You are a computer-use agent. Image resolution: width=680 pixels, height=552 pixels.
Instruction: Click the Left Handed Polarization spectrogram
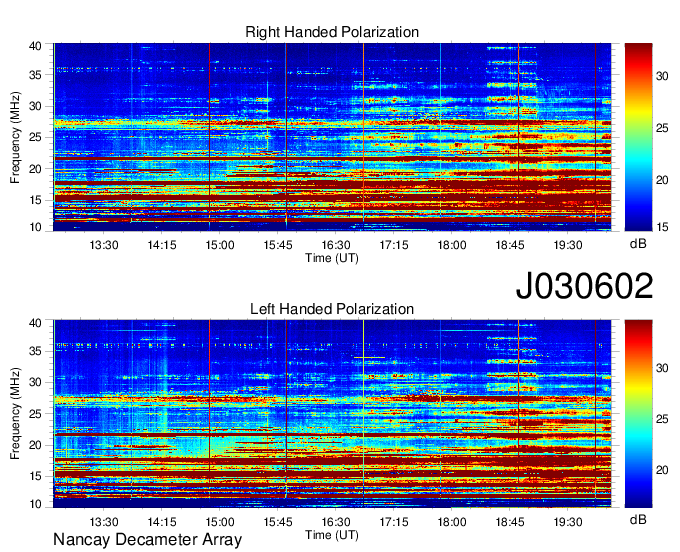click(332, 413)
